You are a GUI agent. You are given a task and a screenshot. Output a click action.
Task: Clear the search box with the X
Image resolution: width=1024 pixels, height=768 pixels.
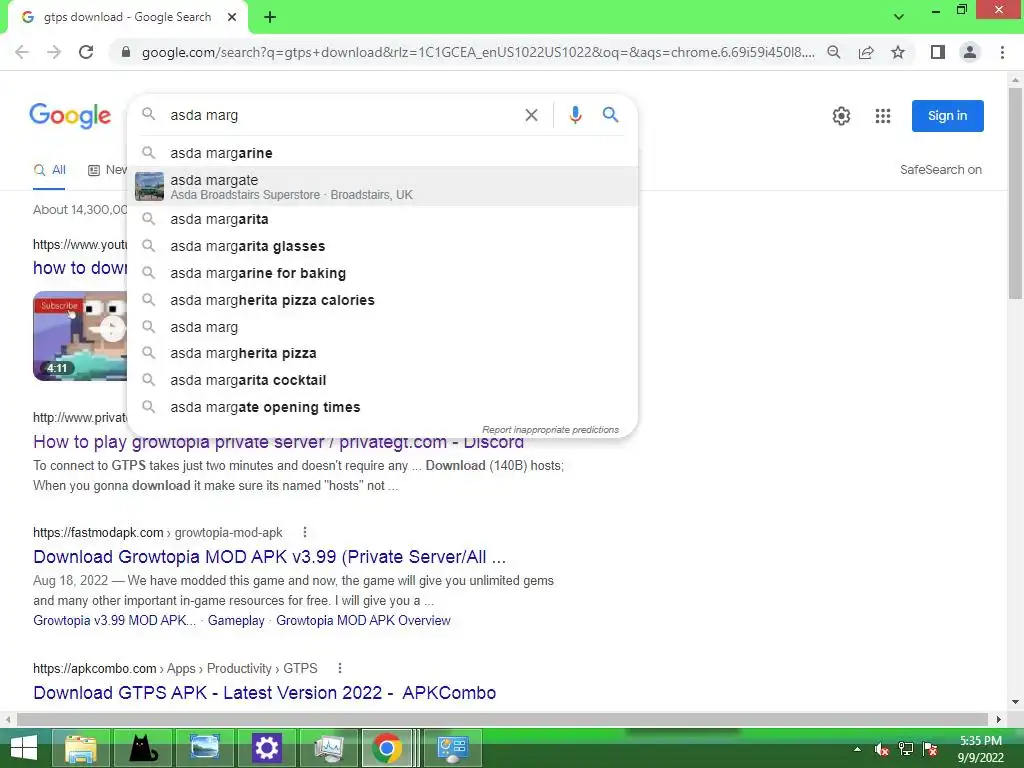click(532, 115)
